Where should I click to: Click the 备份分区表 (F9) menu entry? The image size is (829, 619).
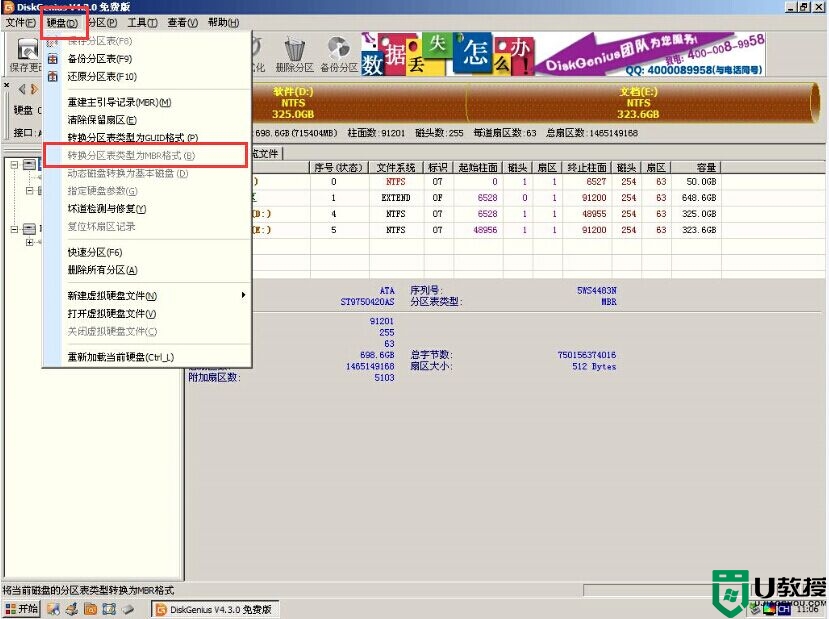(x=100, y=59)
